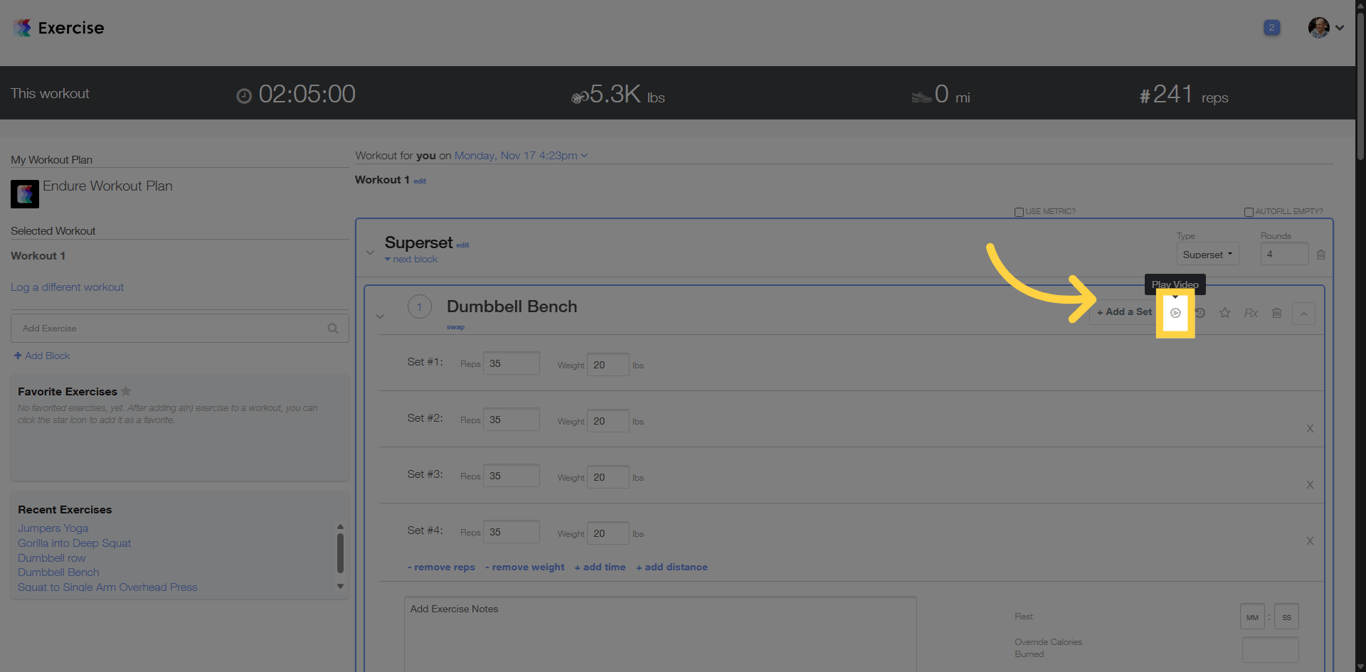Click the up-arrow button on Dumbbell Bench

pos(1304,314)
